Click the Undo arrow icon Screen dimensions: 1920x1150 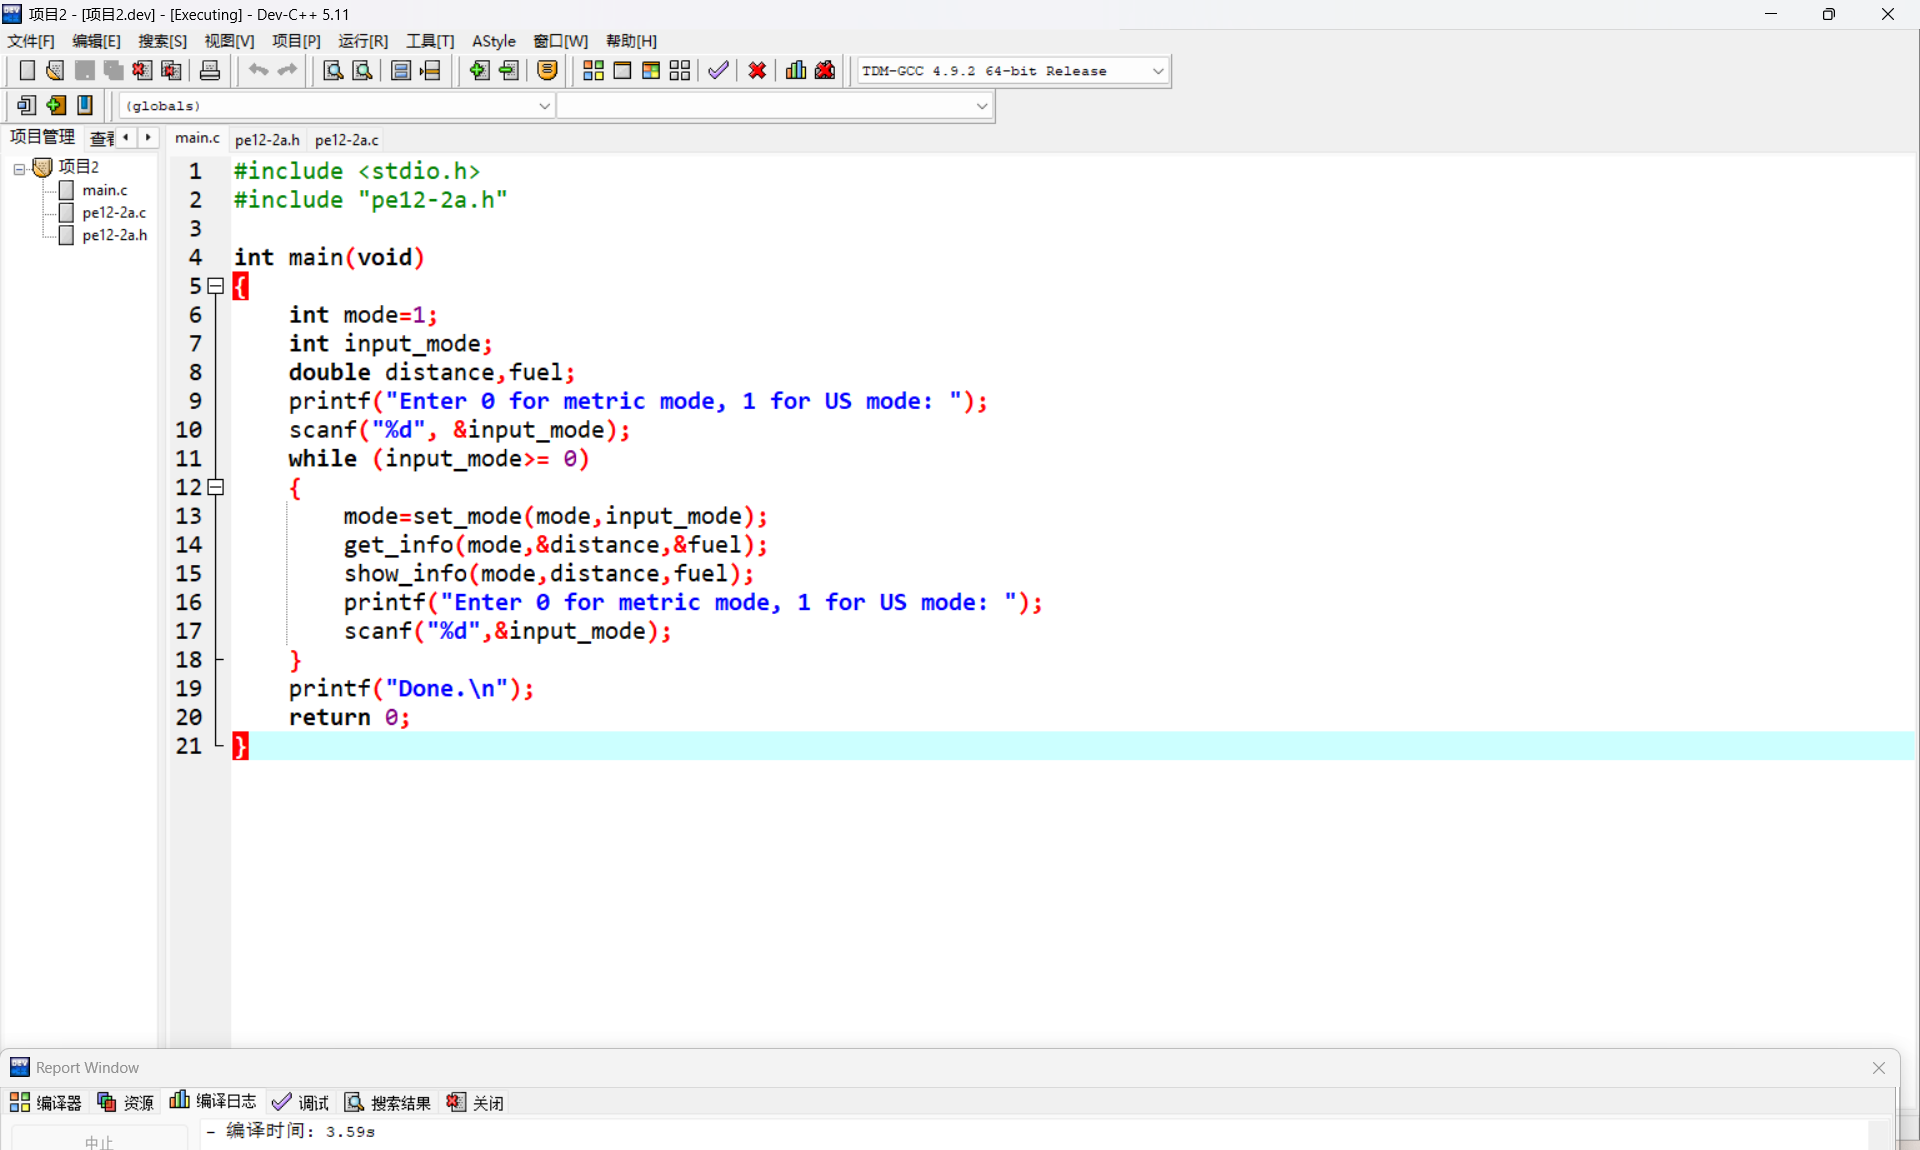point(258,71)
